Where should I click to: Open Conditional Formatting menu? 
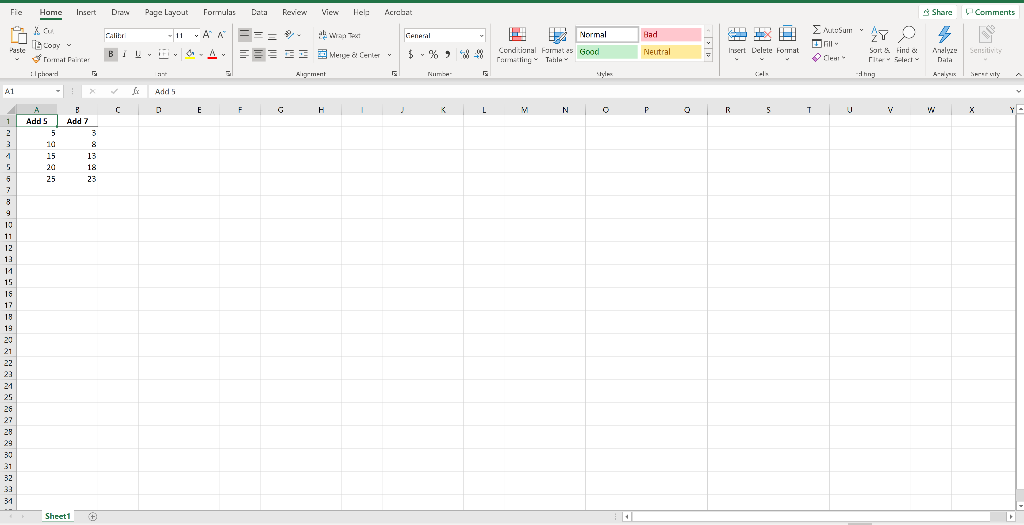(x=517, y=45)
